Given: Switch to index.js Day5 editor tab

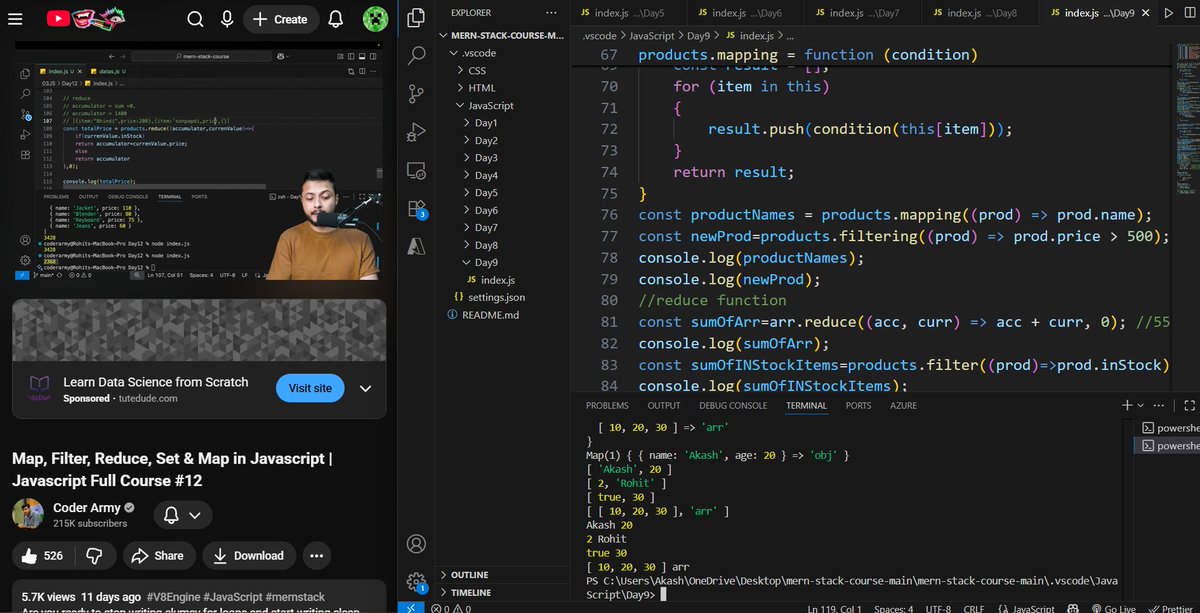Looking at the screenshot, I should (x=629, y=13).
